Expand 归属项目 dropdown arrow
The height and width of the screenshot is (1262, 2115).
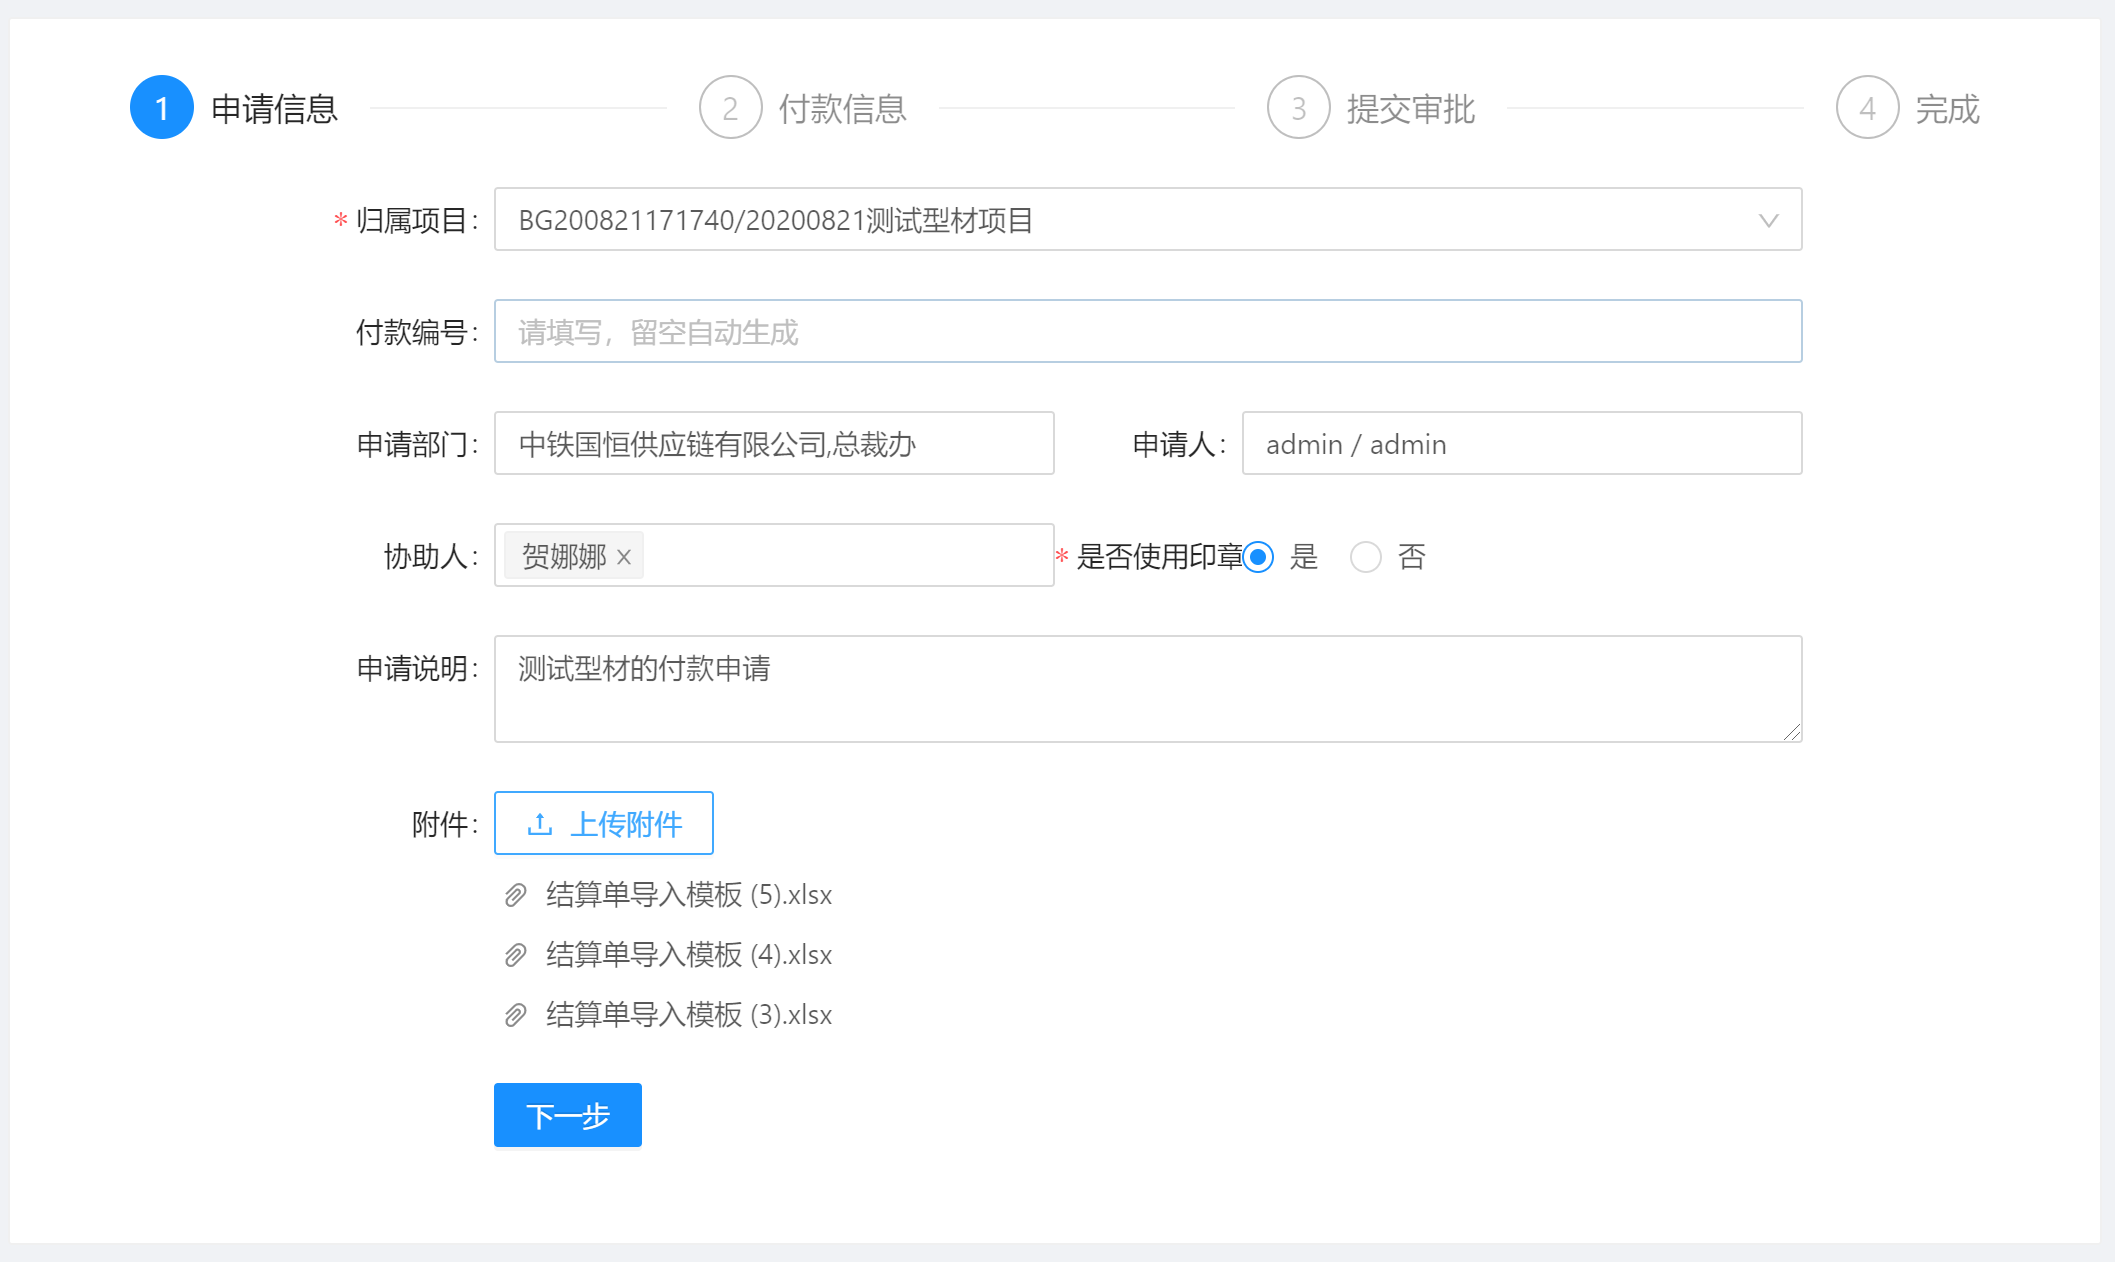pyautogui.click(x=1768, y=220)
